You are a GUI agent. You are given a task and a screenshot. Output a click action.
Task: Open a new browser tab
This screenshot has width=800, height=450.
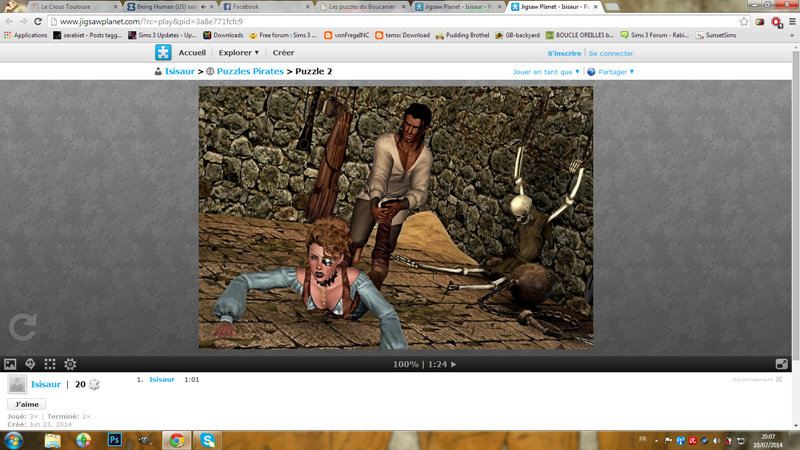(x=612, y=7)
